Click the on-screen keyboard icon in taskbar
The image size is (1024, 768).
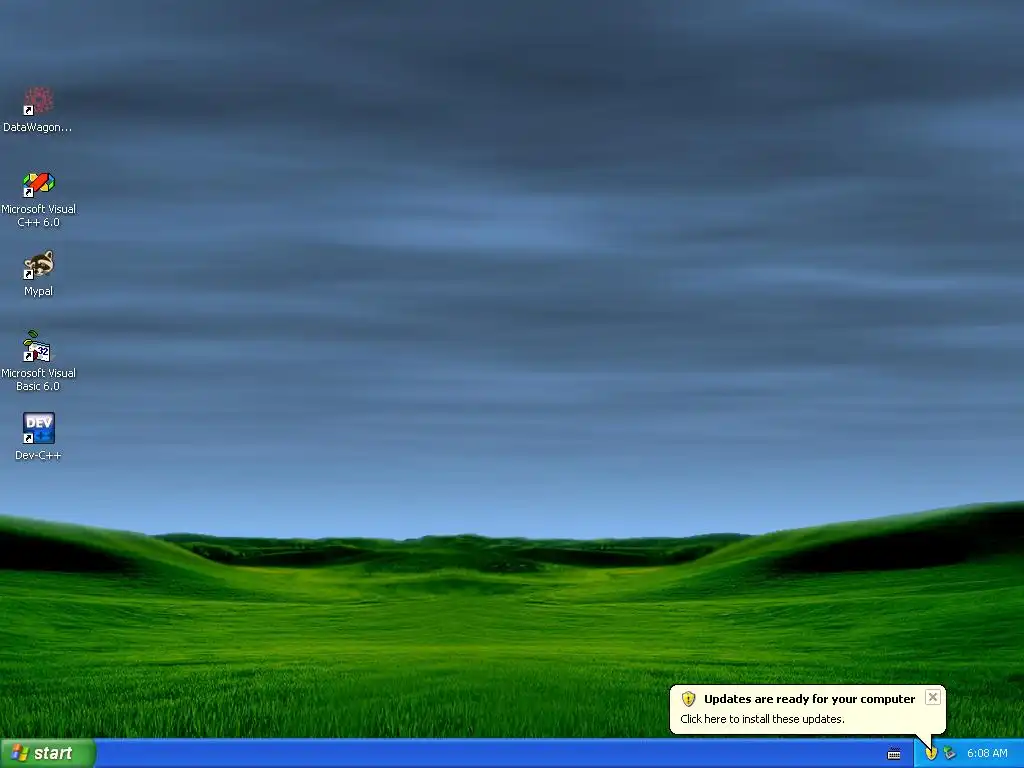[x=894, y=754]
